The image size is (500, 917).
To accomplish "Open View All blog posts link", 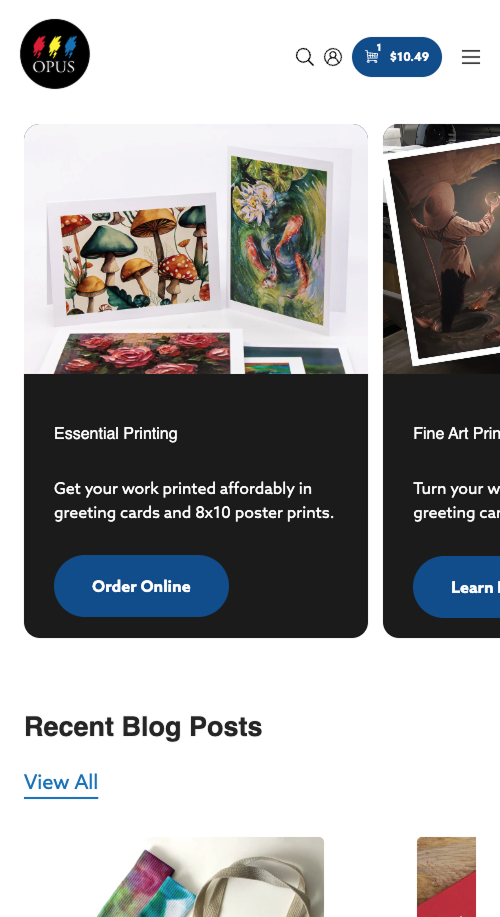I will tap(61, 782).
